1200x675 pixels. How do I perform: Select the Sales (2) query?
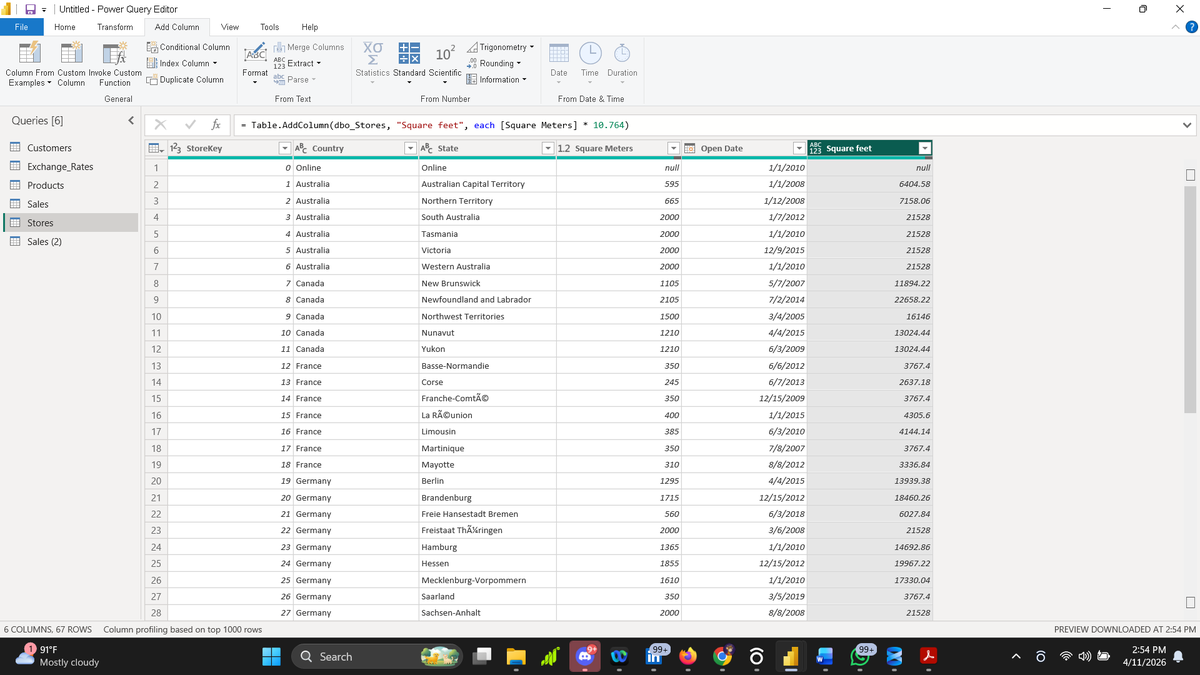(x=69, y=242)
